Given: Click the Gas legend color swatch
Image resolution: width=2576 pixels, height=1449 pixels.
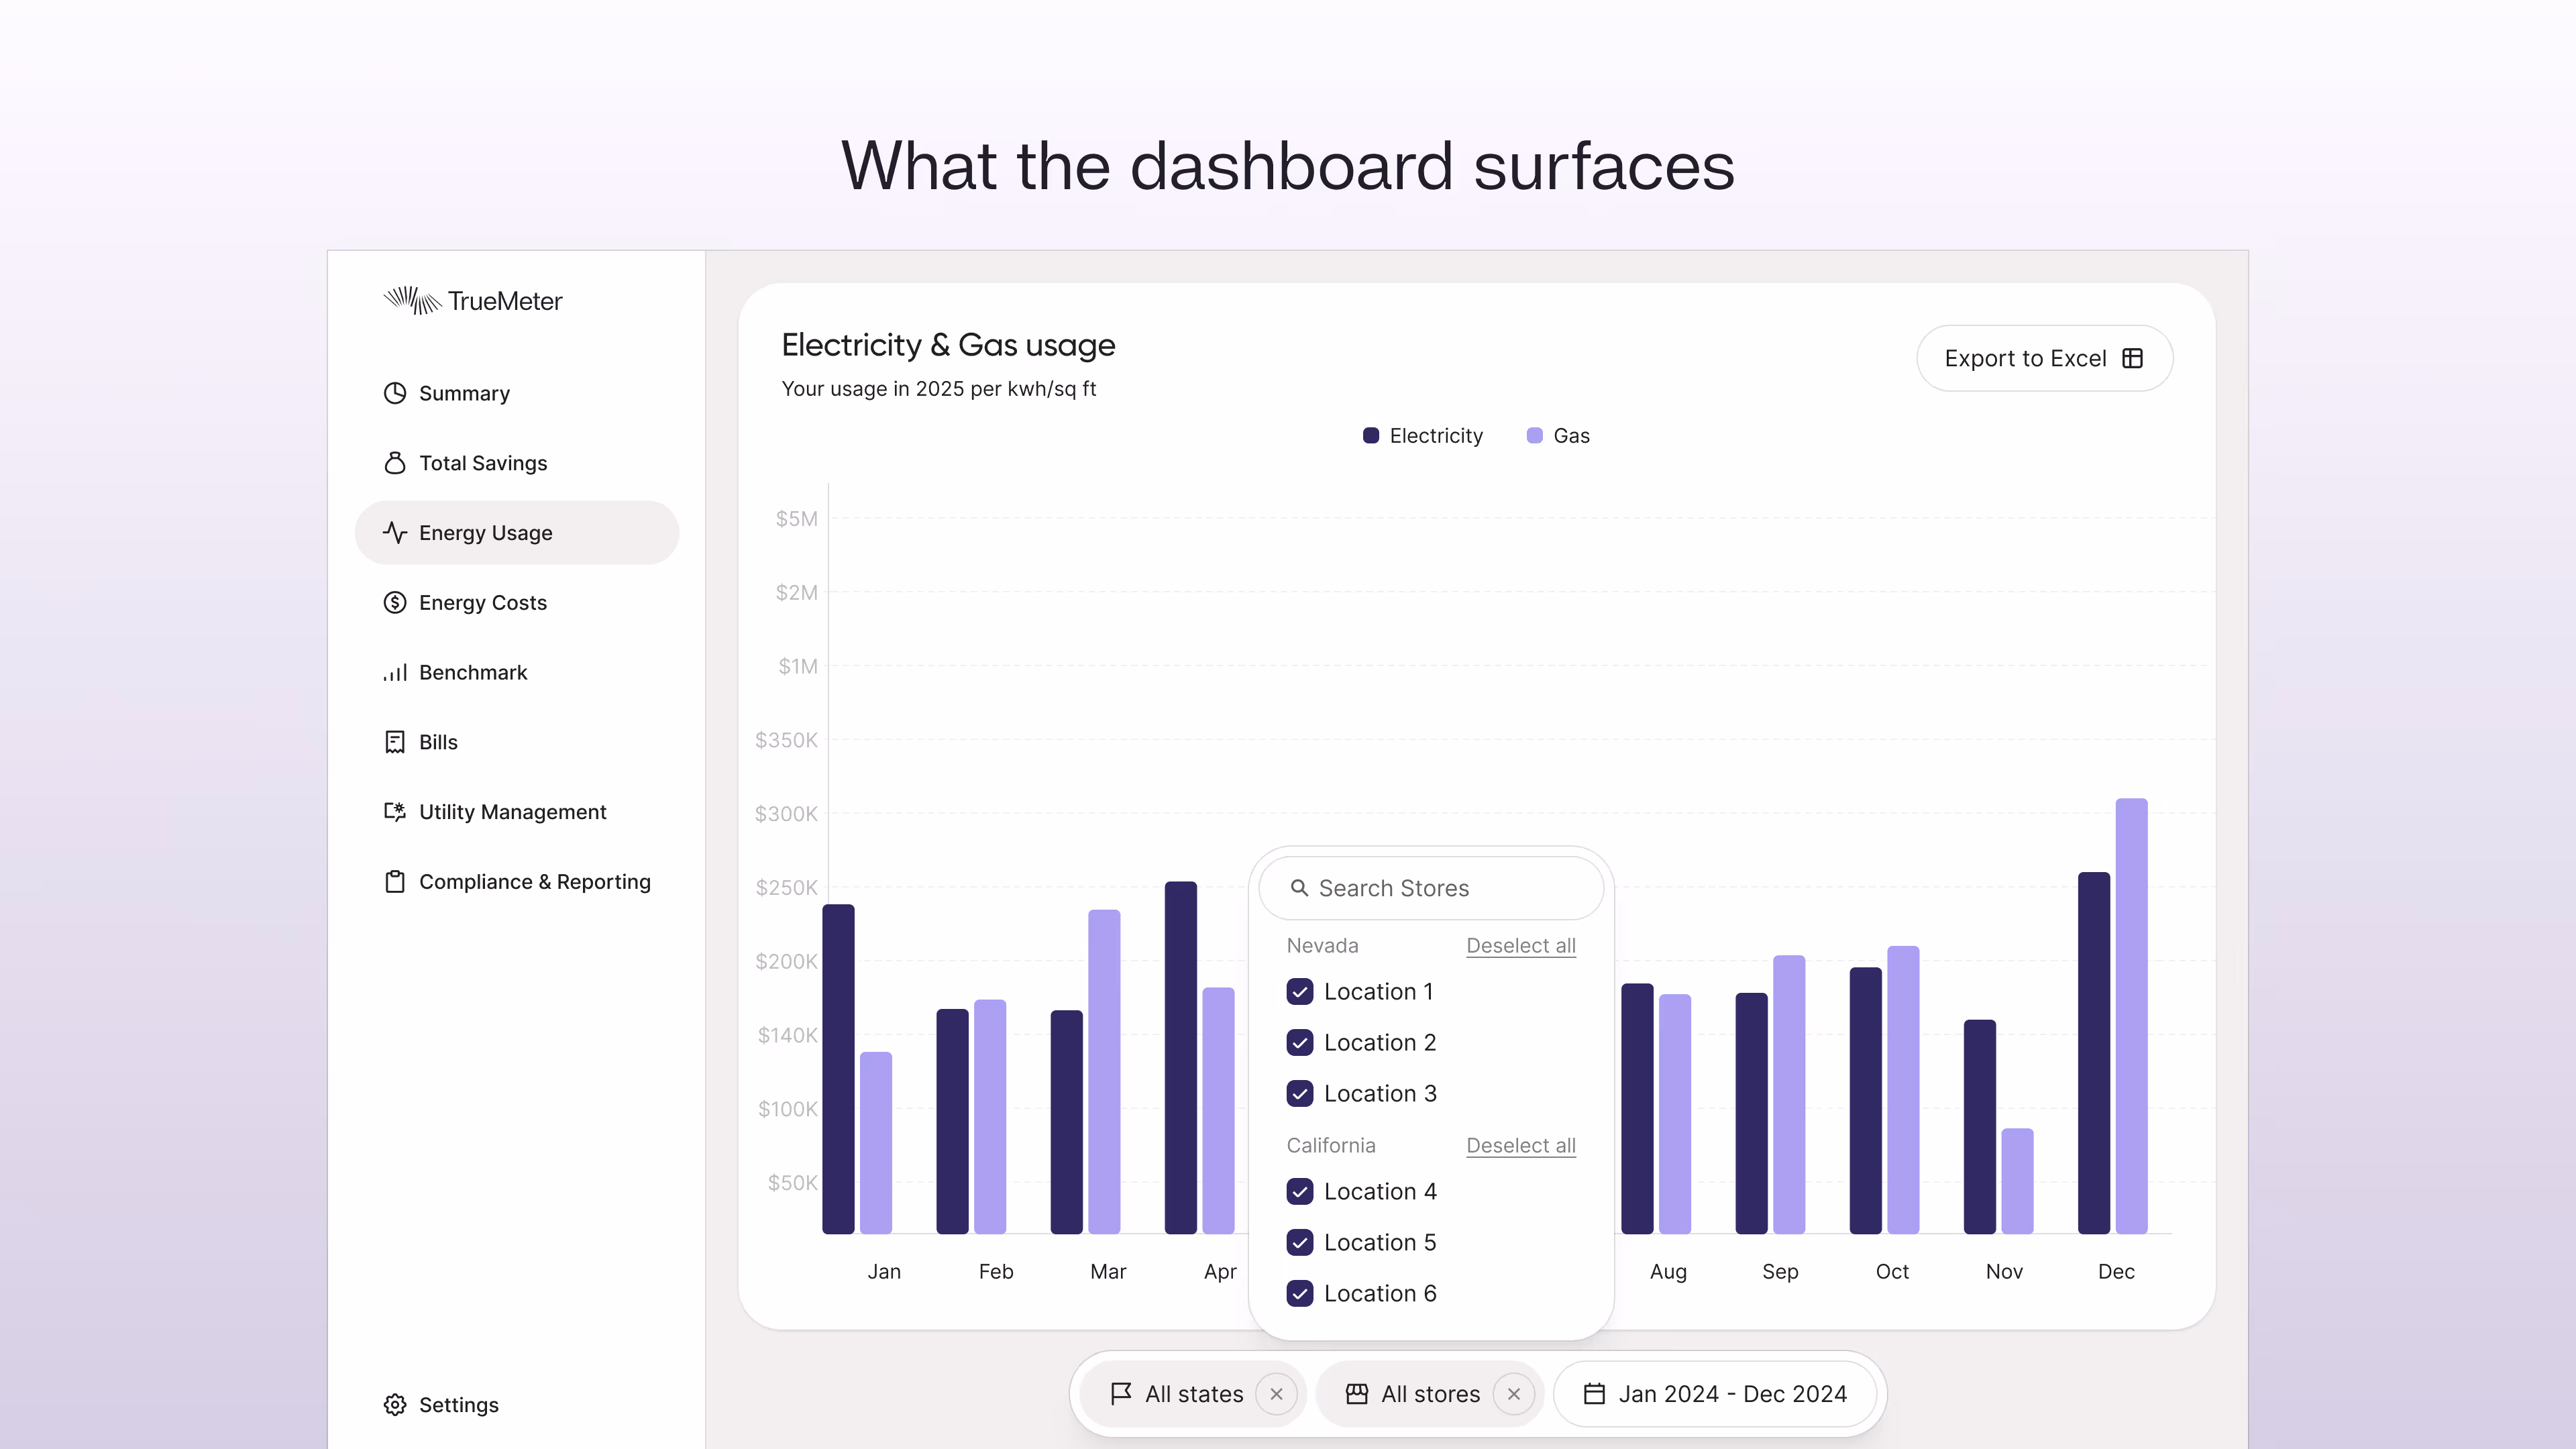Looking at the screenshot, I should 1534,436.
